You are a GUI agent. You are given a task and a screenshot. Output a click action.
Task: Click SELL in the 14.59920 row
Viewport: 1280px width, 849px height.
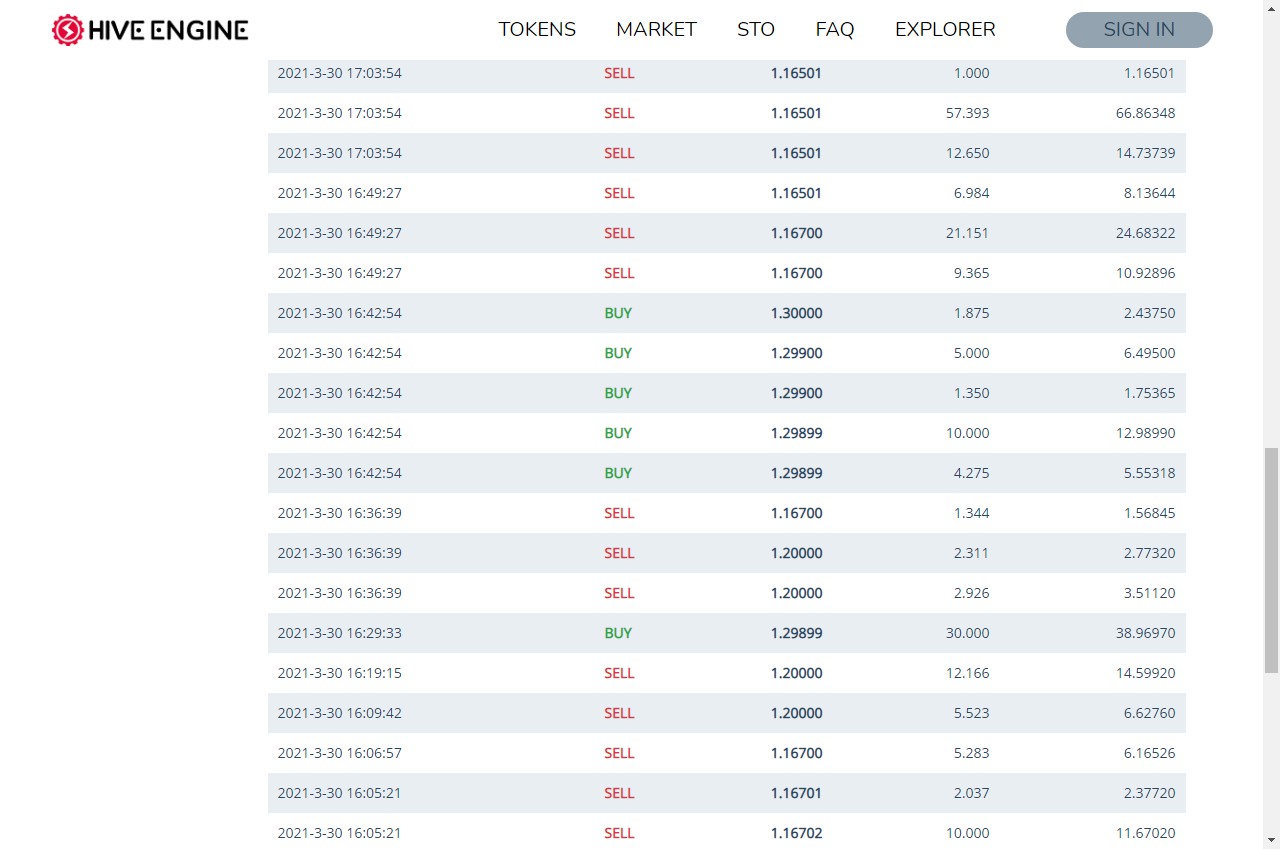[619, 673]
